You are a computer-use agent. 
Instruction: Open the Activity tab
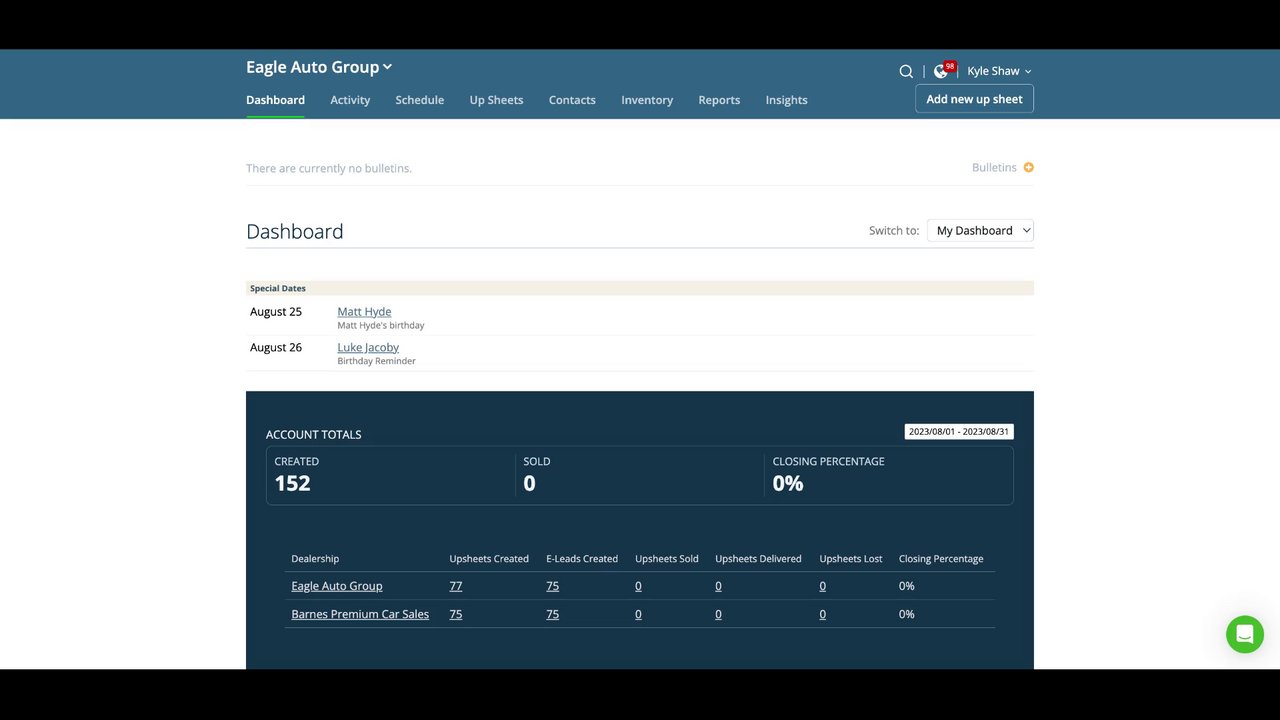click(350, 100)
